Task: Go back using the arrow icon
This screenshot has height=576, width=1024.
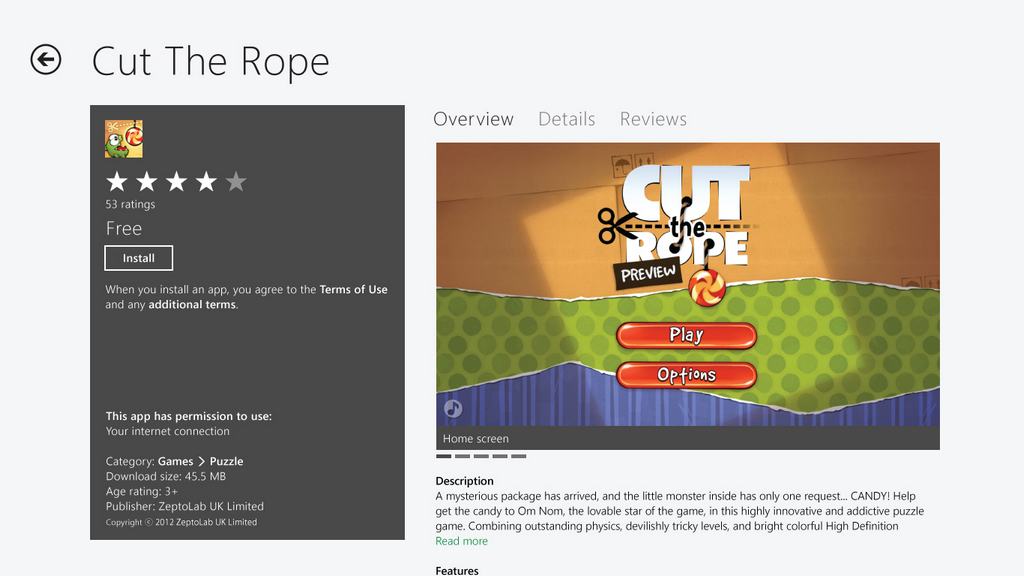Action: [46, 59]
